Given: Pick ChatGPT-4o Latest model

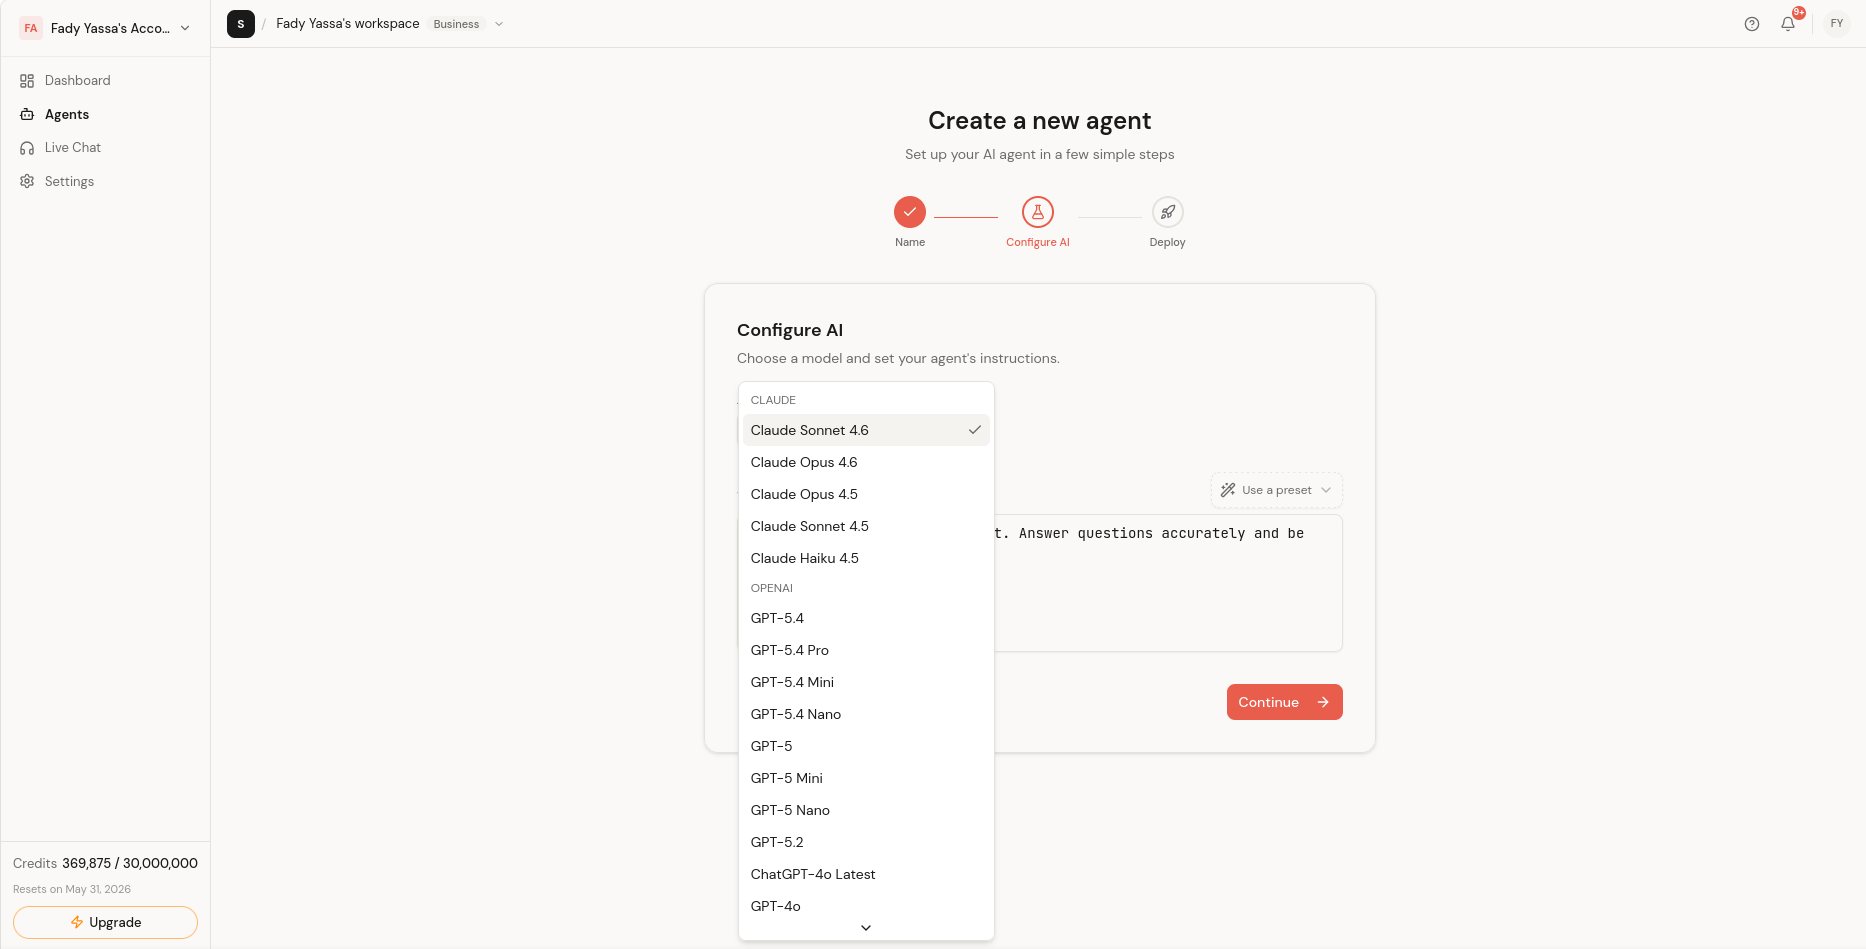Looking at the screenshot, I should pos(866,874).
